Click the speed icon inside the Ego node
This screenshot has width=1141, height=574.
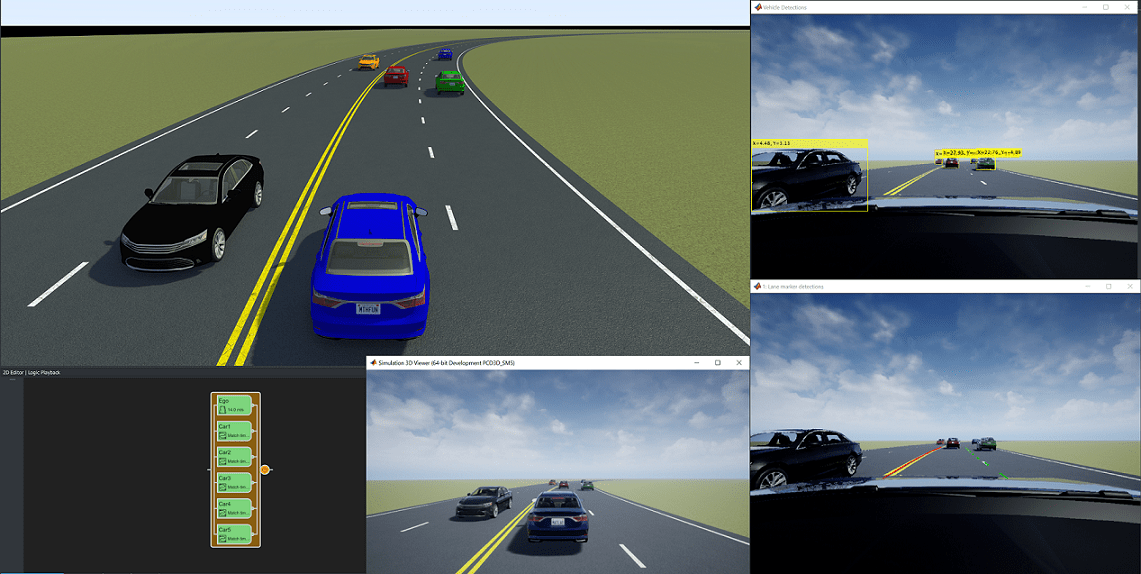223,410
